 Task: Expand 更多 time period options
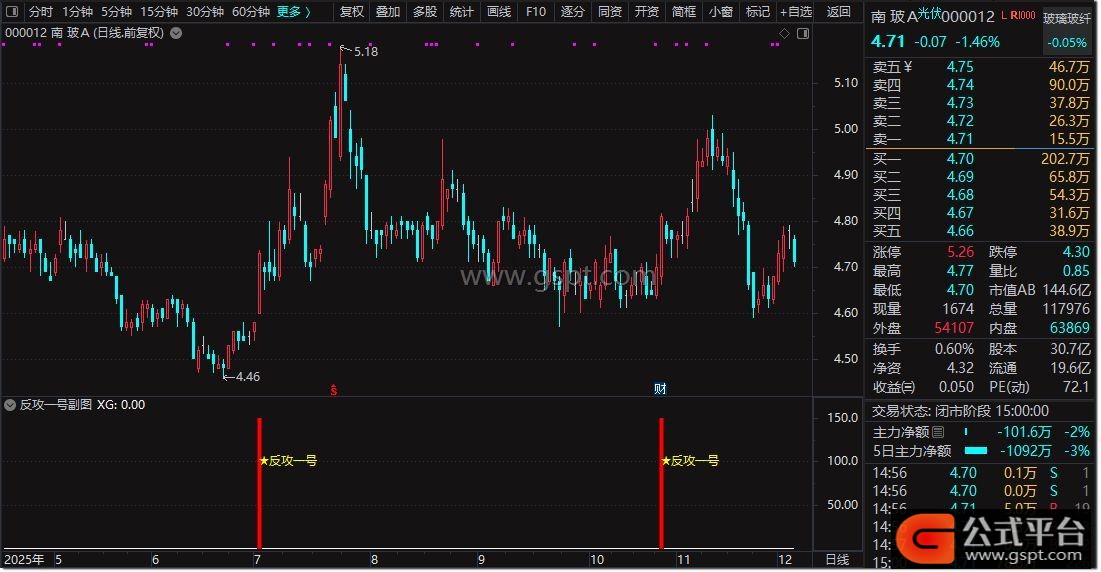(293, 12)
